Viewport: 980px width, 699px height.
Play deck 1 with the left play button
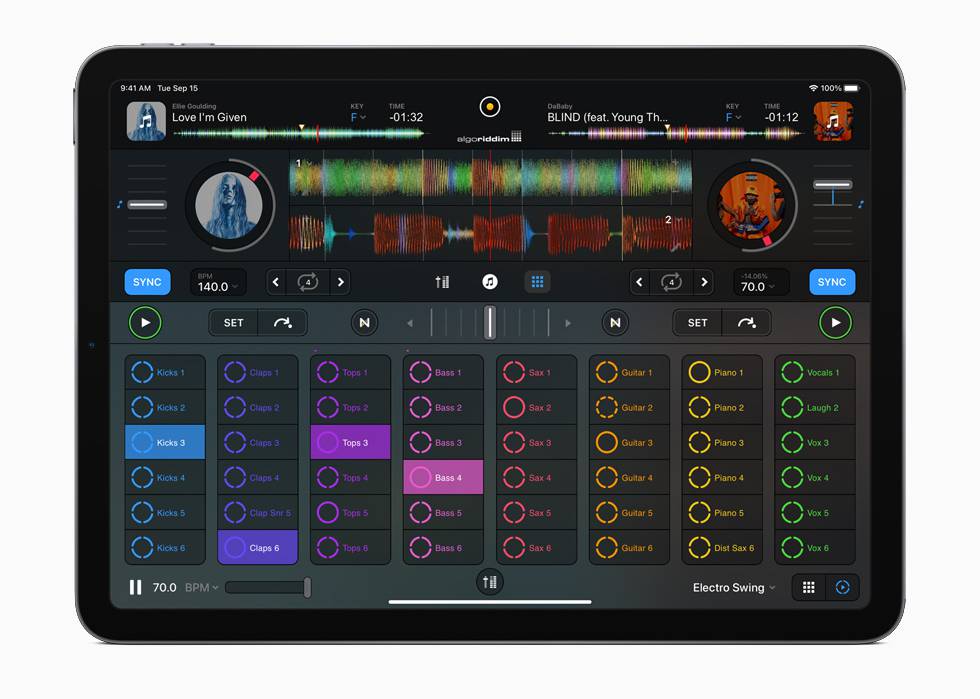point(145,323)
